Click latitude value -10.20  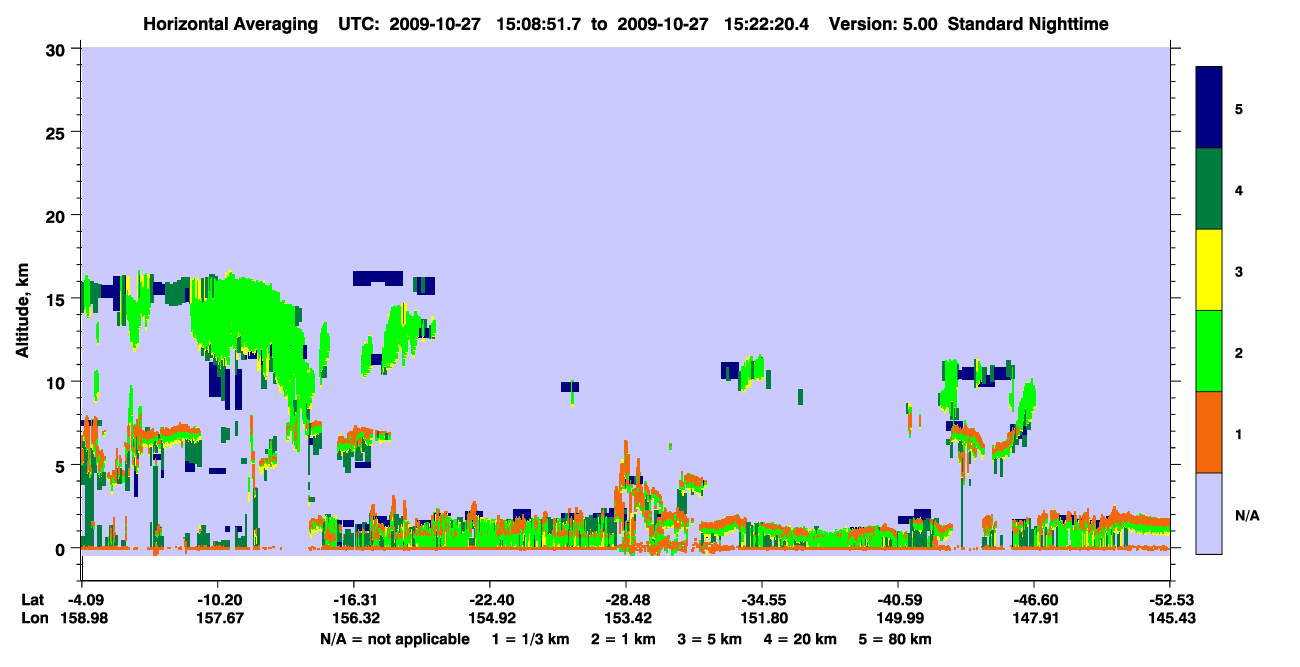click(218, 600)
